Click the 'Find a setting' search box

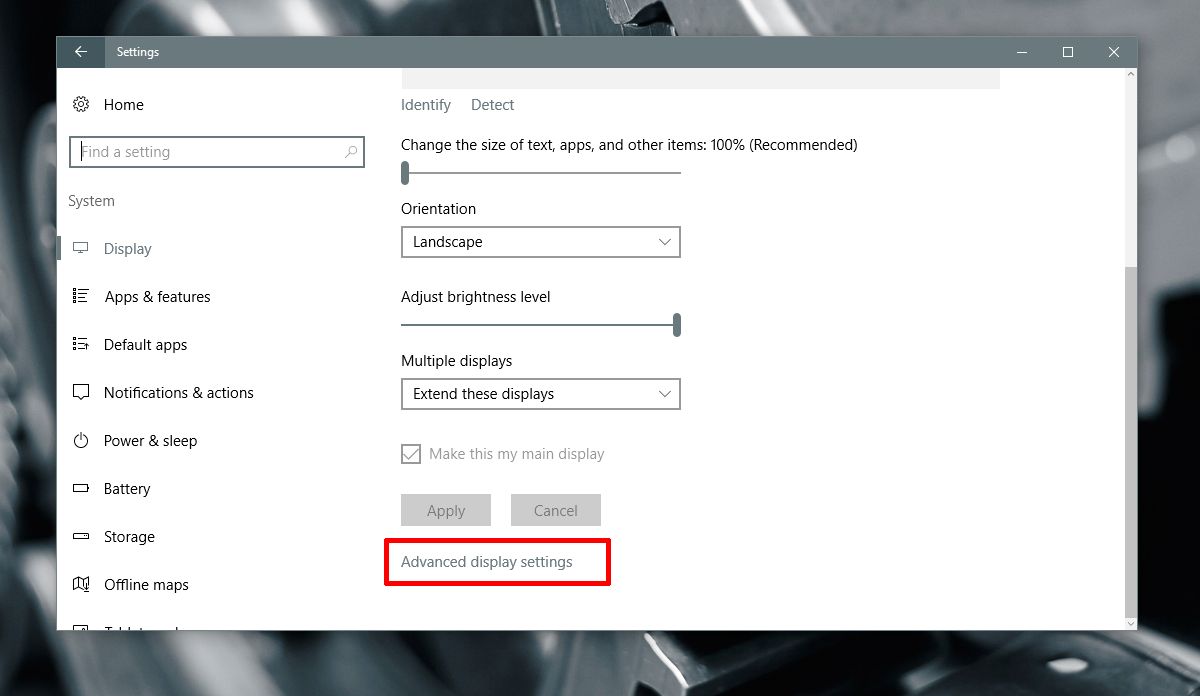210,152
